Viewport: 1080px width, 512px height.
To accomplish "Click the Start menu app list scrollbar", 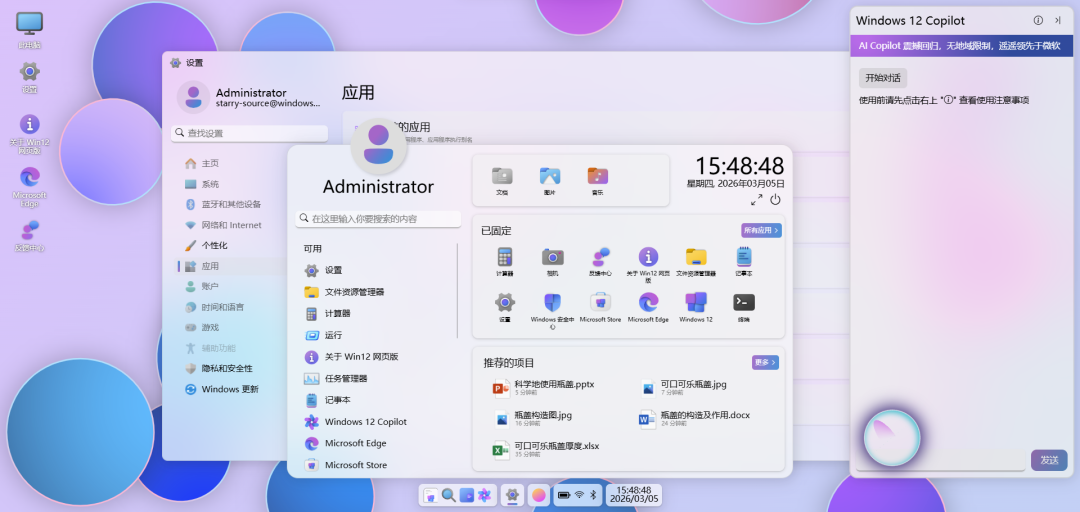I will (457, 290).
